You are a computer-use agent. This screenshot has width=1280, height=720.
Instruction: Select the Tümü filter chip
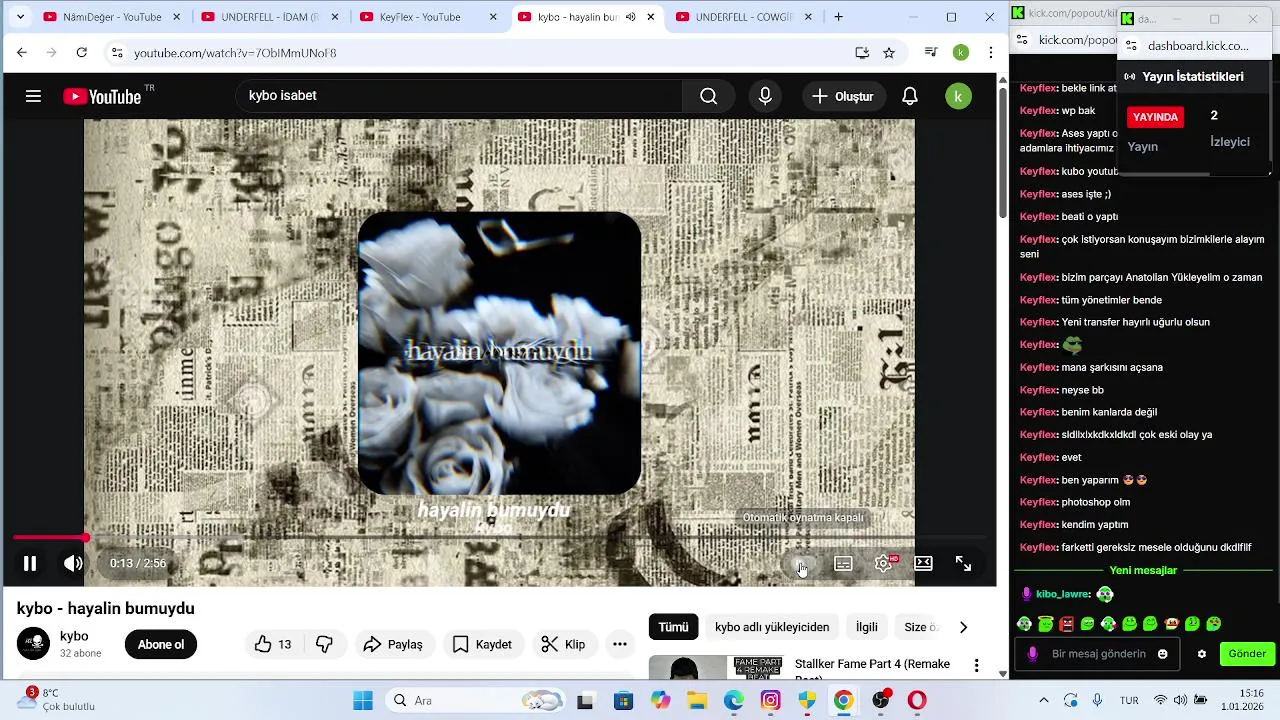(x=673, y=627)
